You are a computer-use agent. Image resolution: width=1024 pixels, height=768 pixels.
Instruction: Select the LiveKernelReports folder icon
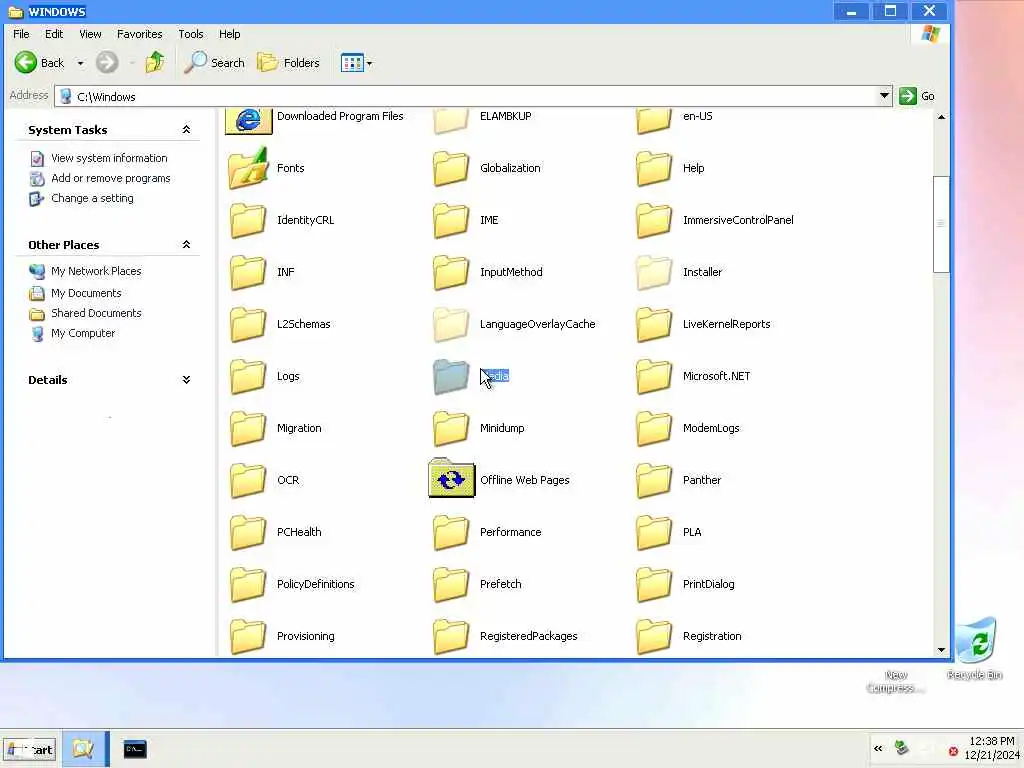(x=654, y=324)
